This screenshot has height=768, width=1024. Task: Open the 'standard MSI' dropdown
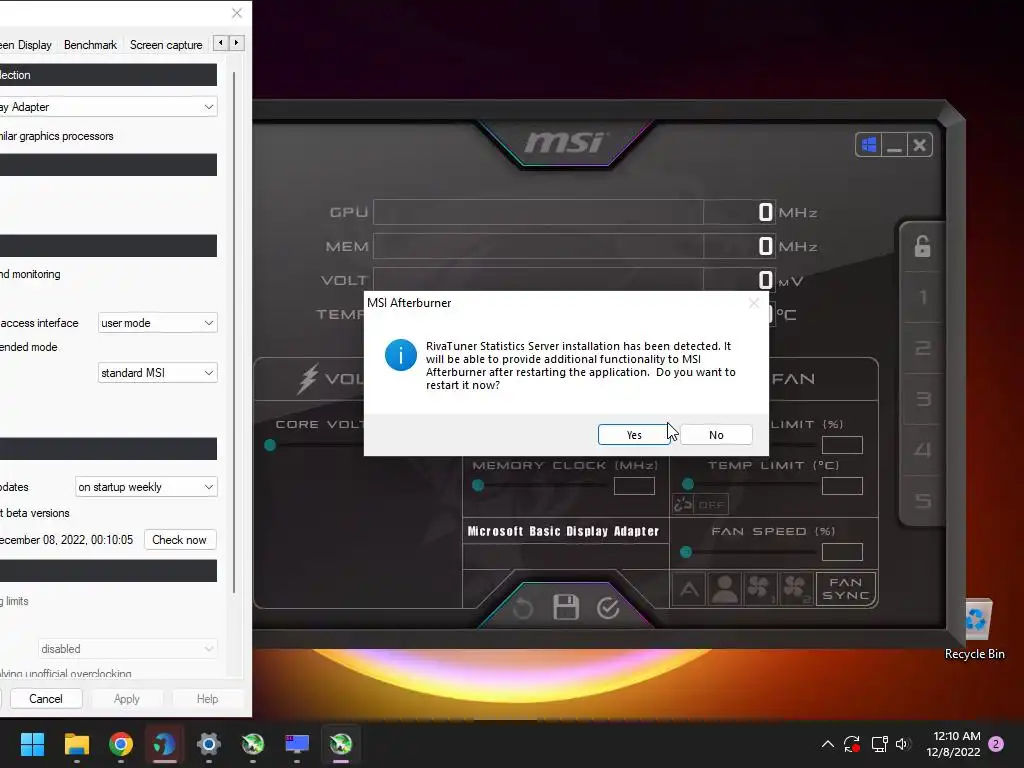(x=157, y=373)
